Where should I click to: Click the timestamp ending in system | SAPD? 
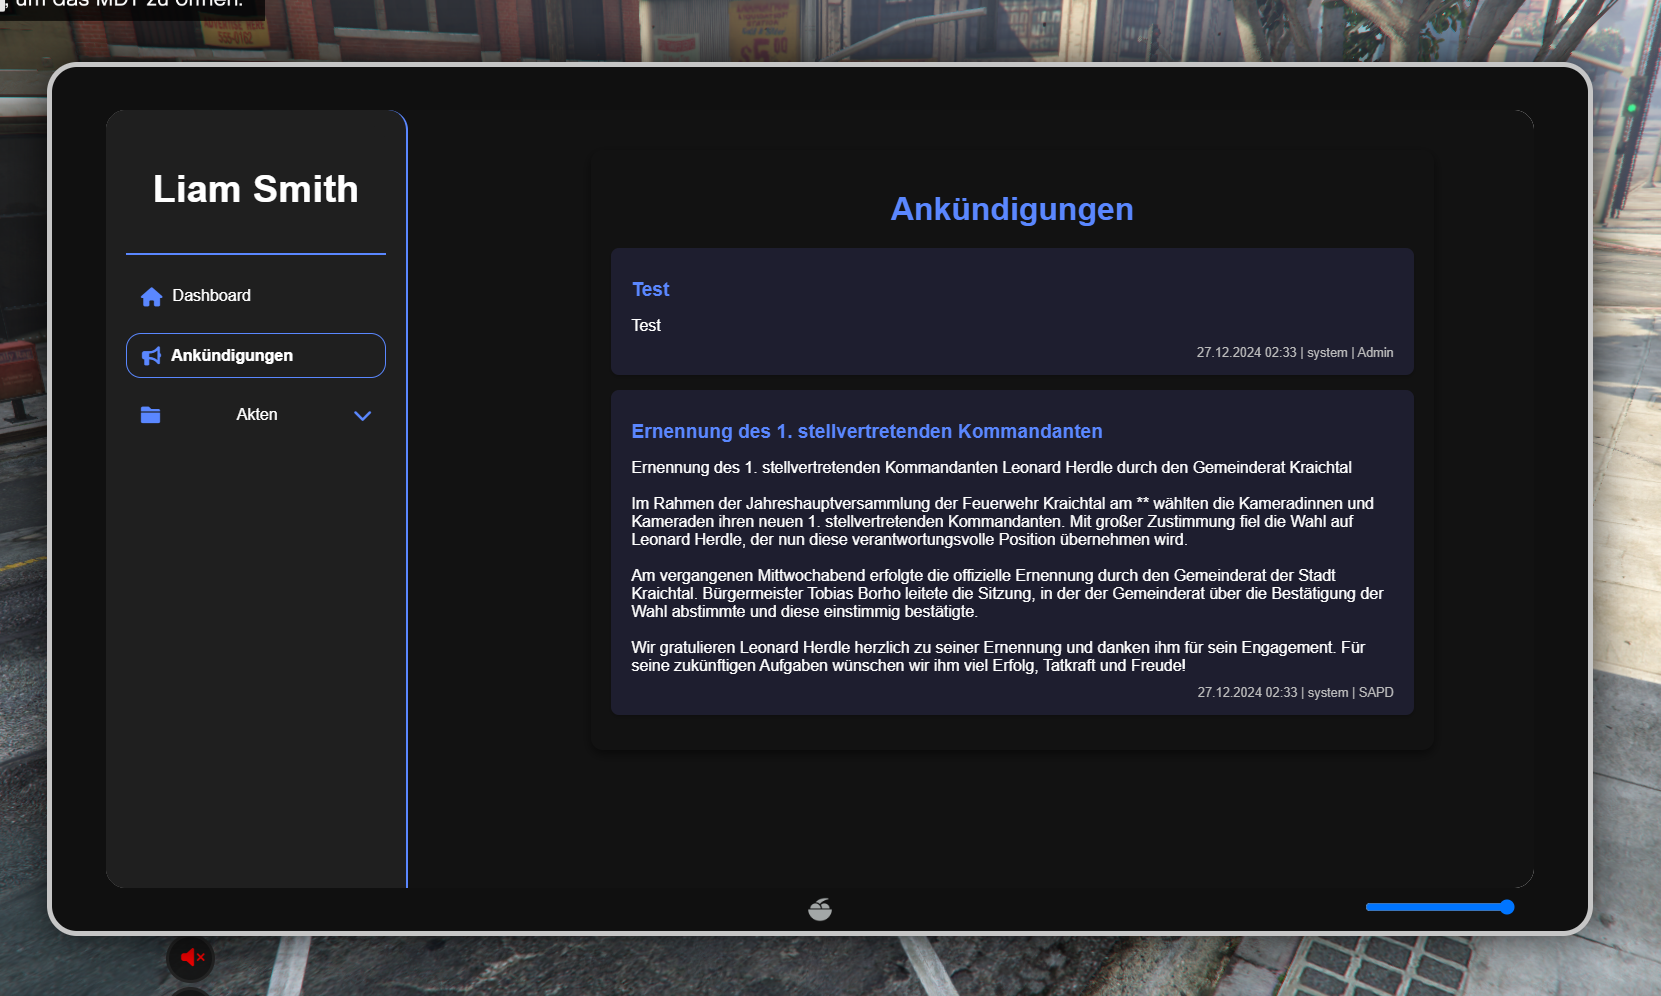tap(1295, 692)
